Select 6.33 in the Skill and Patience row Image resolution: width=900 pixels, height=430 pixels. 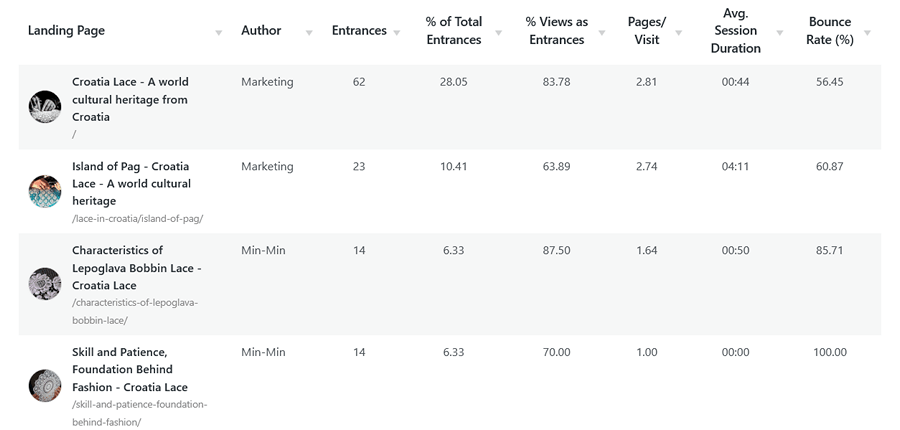(x=453, y=352)
